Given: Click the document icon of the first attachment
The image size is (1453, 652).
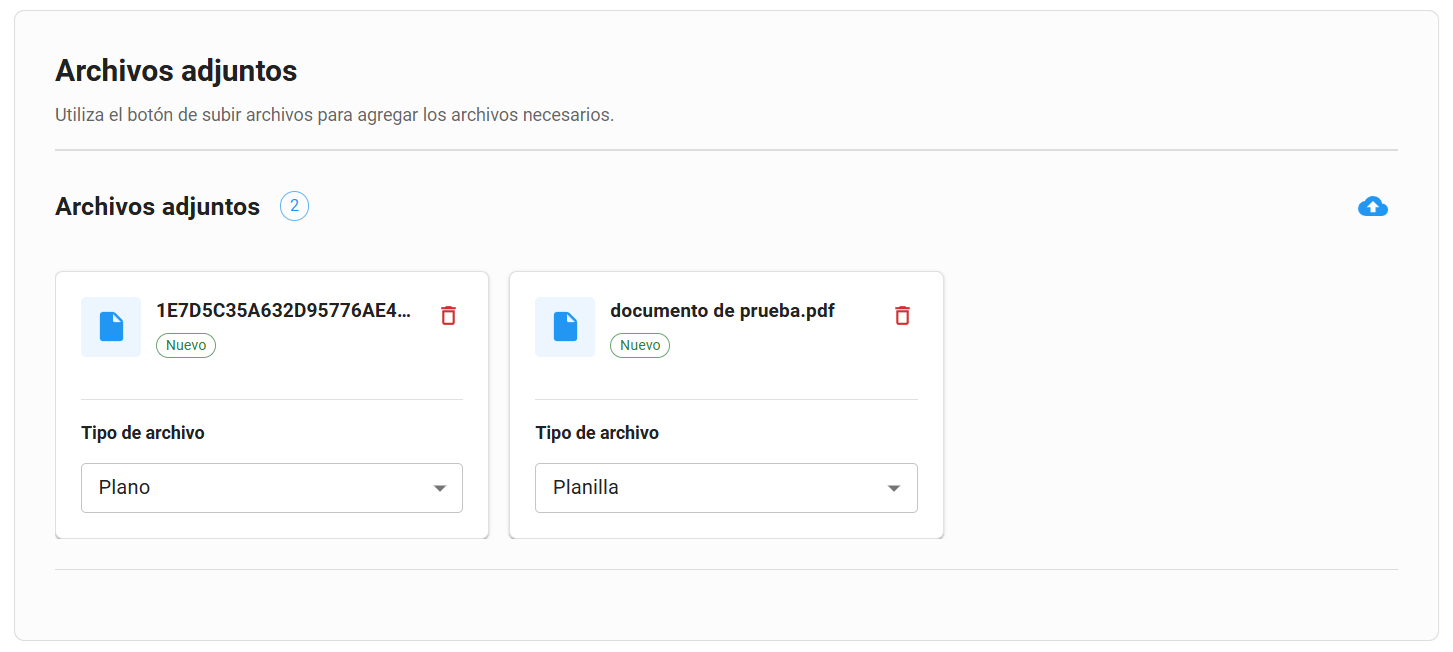Looking at the screenshot, I should point(111,327).
